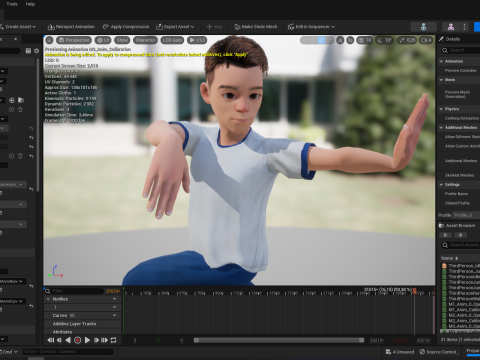480x360 pixels.
Task: Click the pink skeletal mesh mode icon
Action: 451,27
